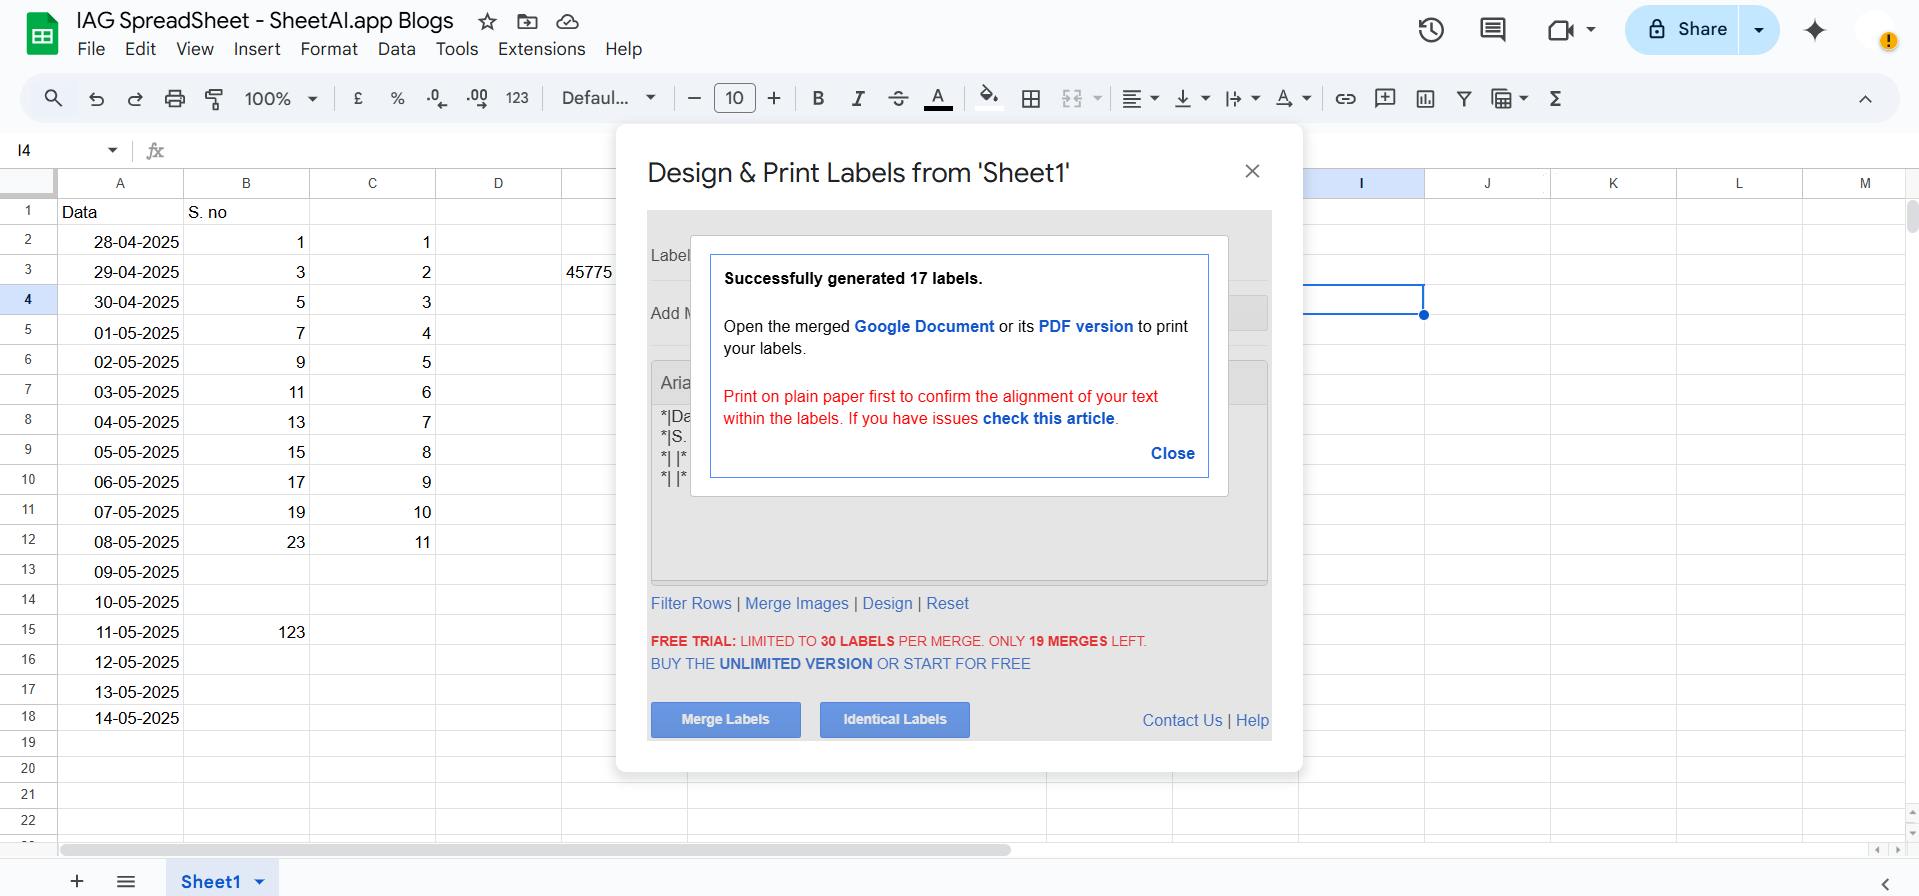This screenshot has height=896, width=1919.
Task: View the cloud save status
Action: (x=567, y=21)
